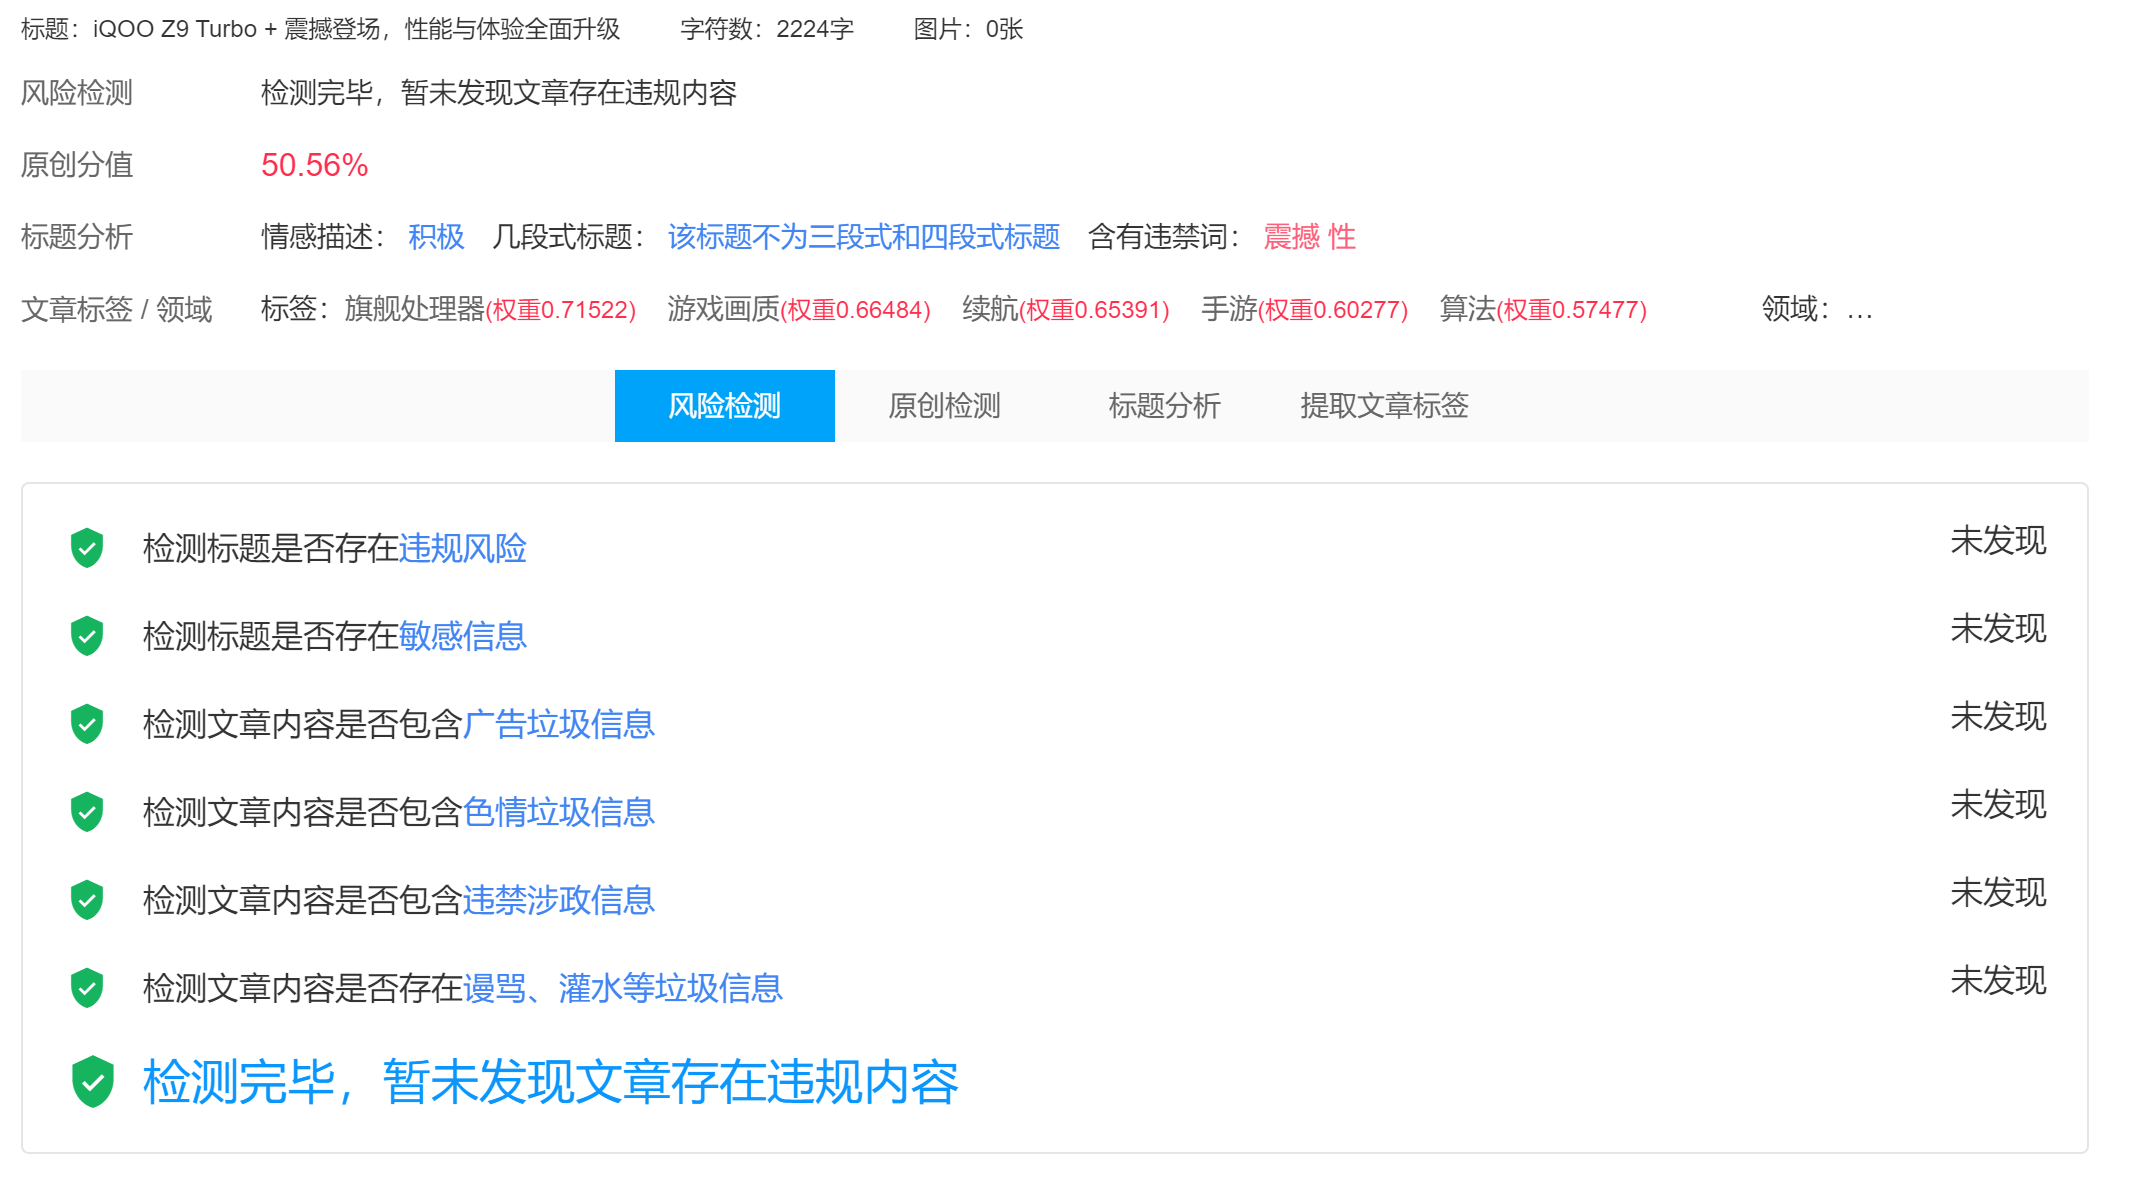Click the 色情垃圾信息 link

[559, 812]
